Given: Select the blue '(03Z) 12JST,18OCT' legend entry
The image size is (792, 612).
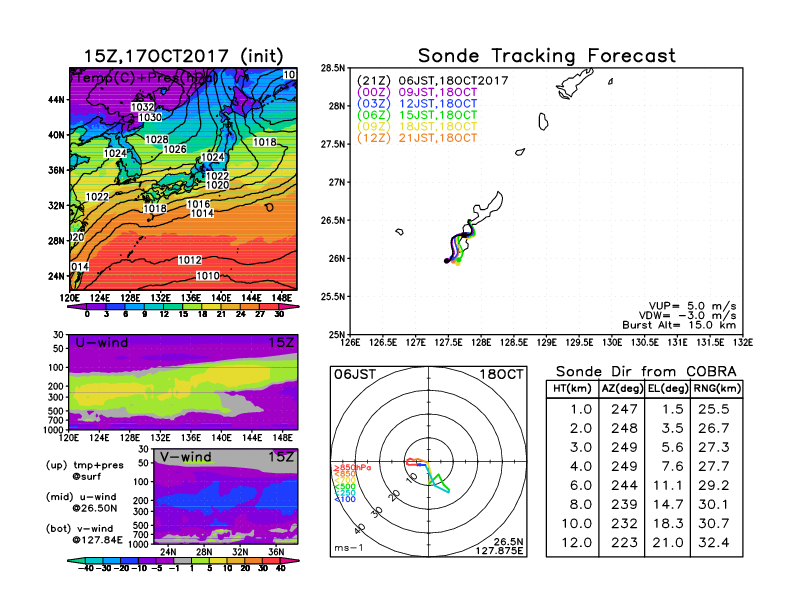Looking at the screenshot, I should [x=417, y=104].
